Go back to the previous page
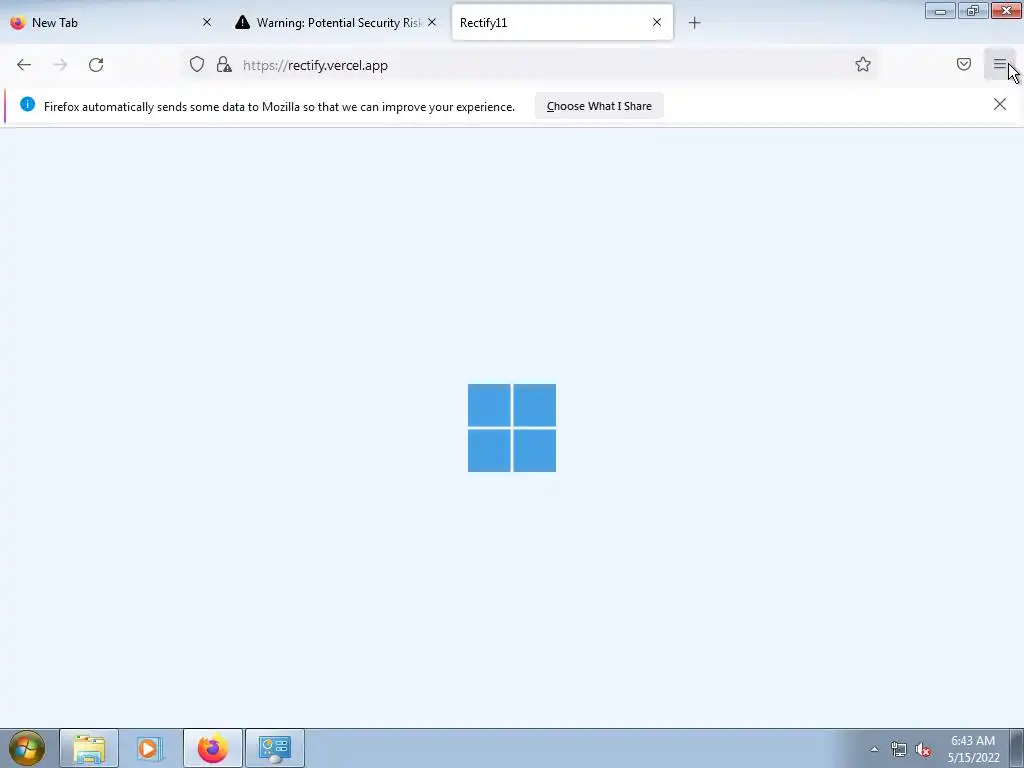Screen dimensions: 1024x768 coord(24,65)
